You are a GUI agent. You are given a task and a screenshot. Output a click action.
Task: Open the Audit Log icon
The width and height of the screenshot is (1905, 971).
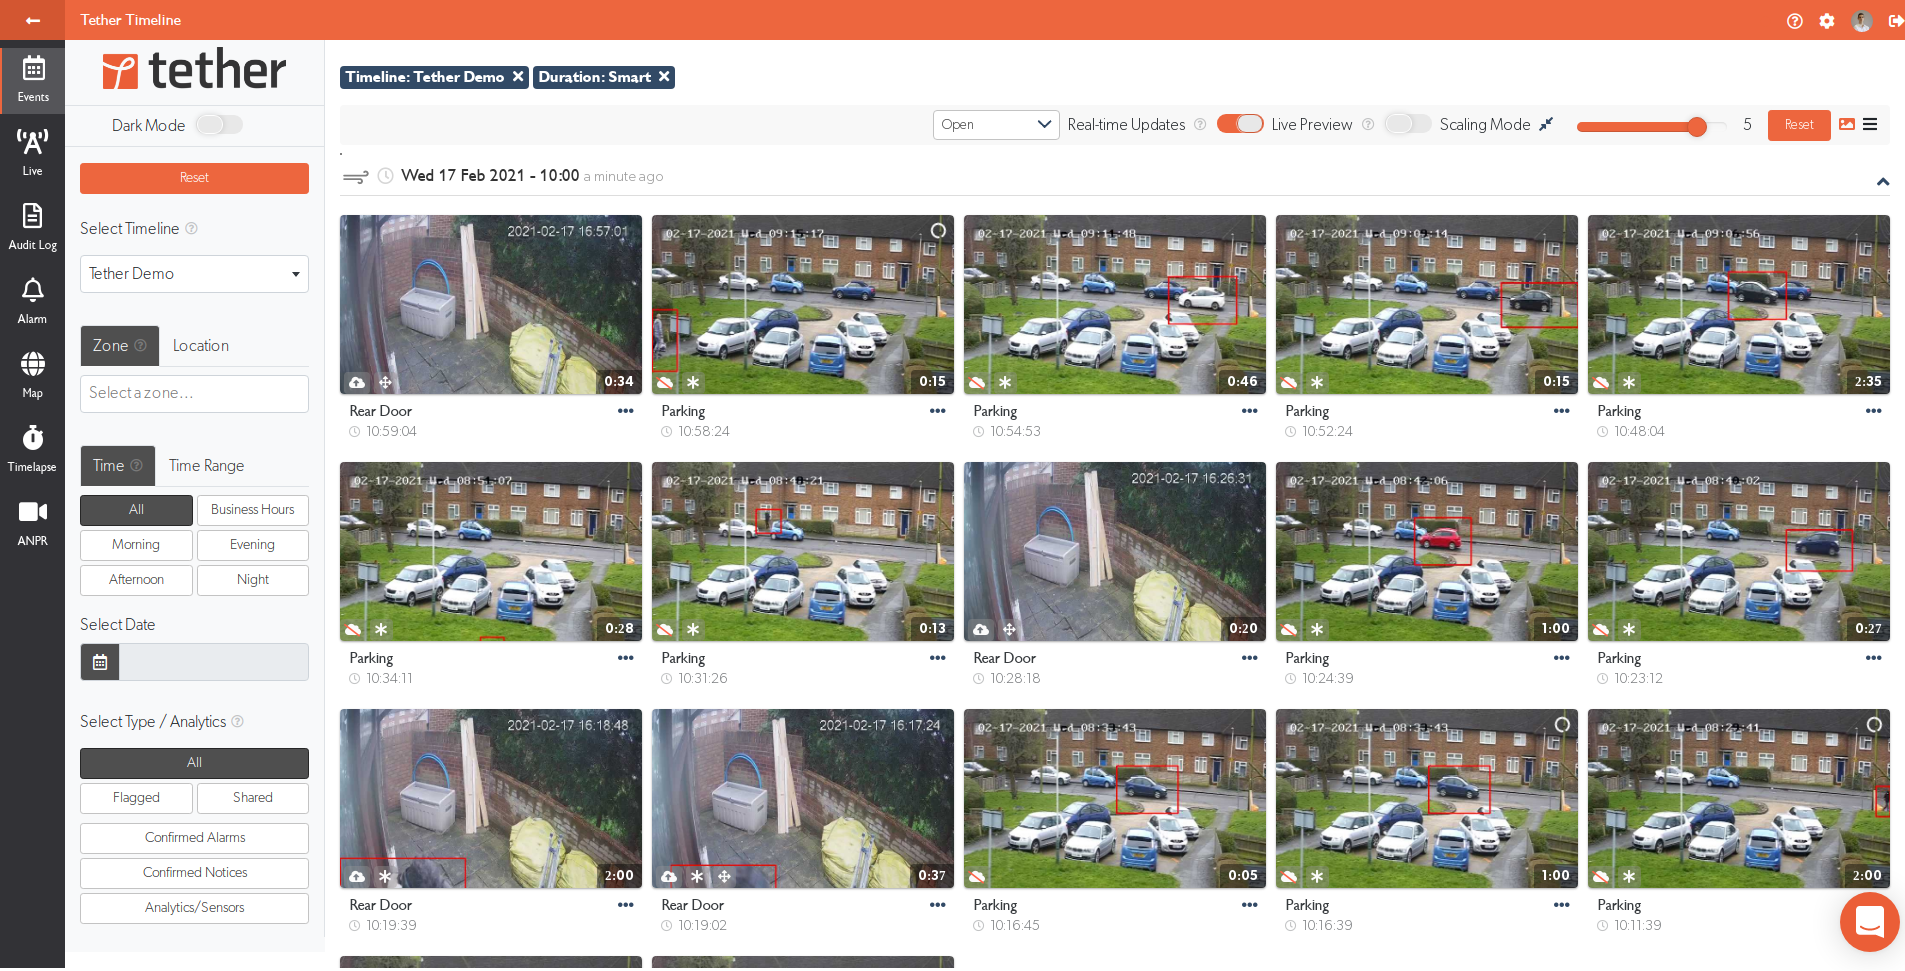32,225
